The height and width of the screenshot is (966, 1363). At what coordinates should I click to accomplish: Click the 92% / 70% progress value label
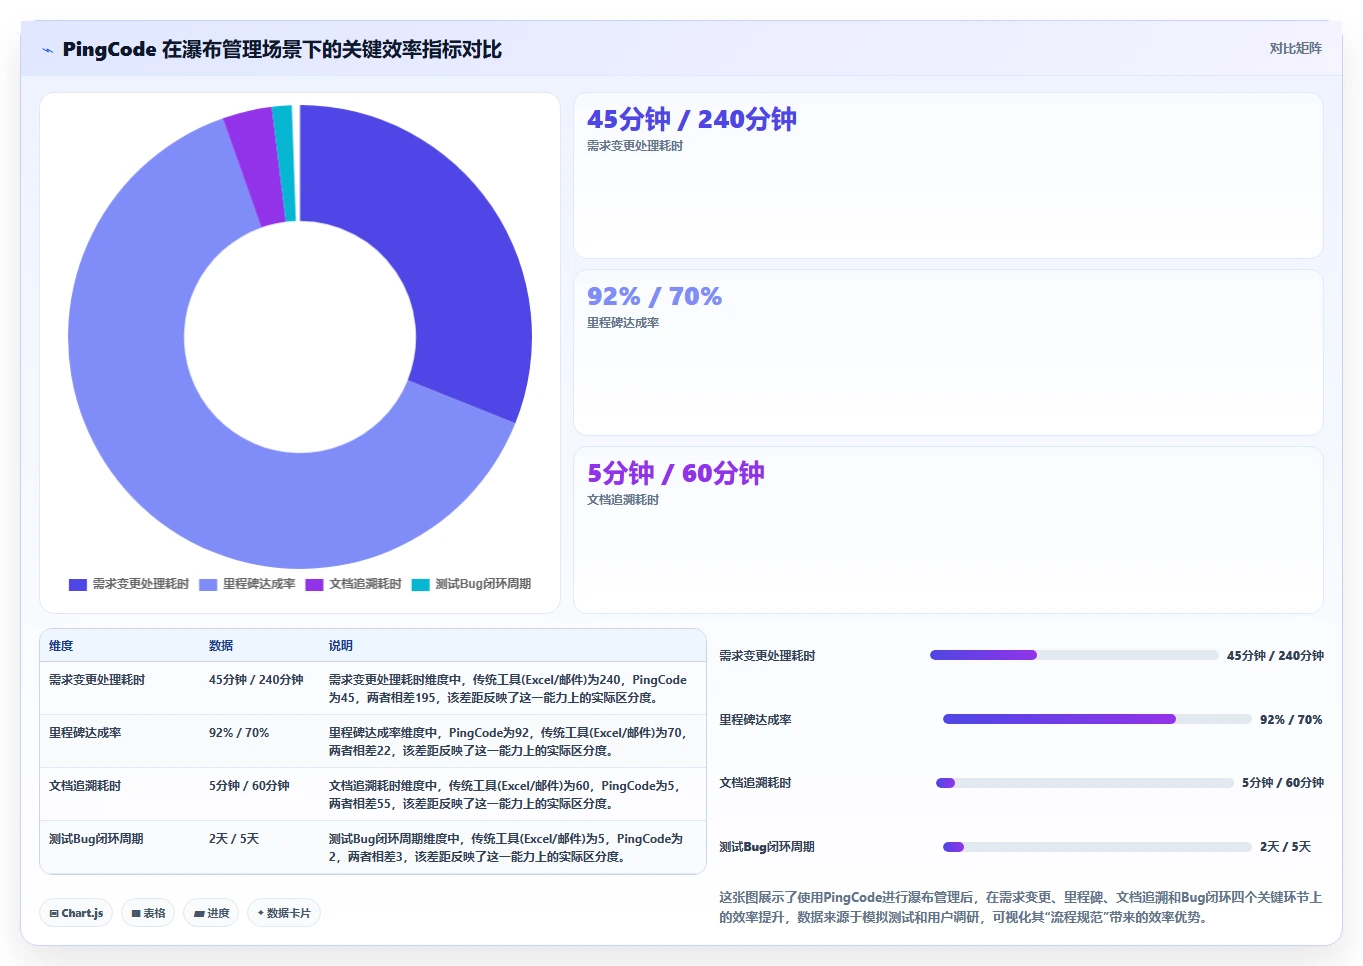tap(1291, 720)
